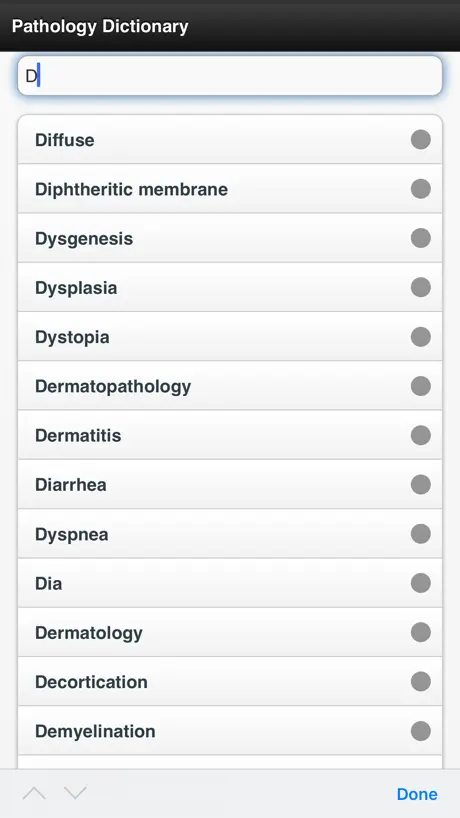
Task: Select the Pathology Dictionary title
Action: [x=100, y=26]
